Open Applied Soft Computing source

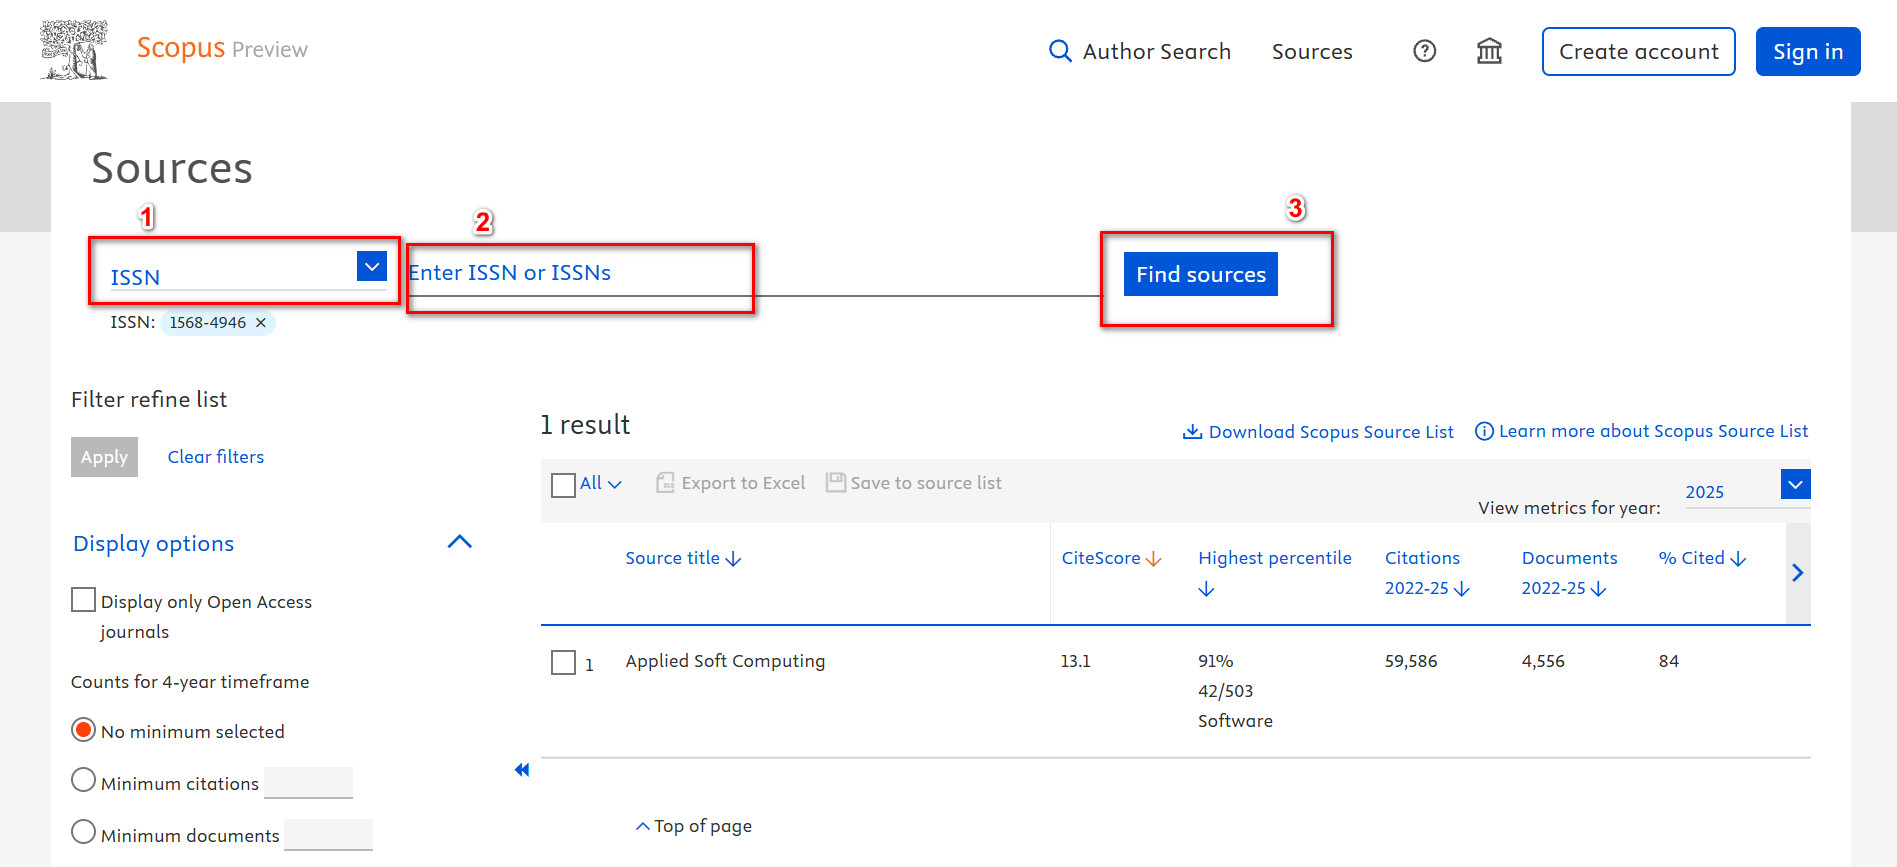(726, 661)
